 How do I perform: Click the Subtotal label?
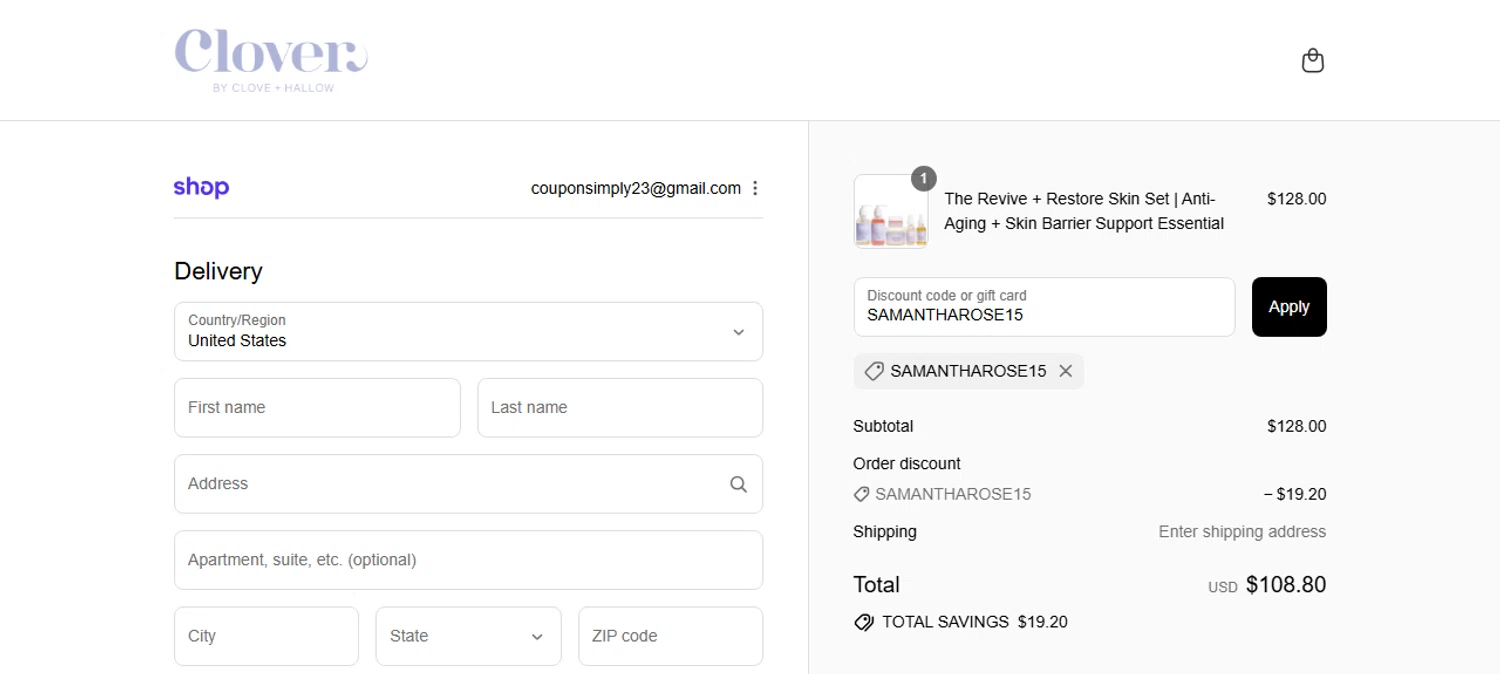click(883, 426)
